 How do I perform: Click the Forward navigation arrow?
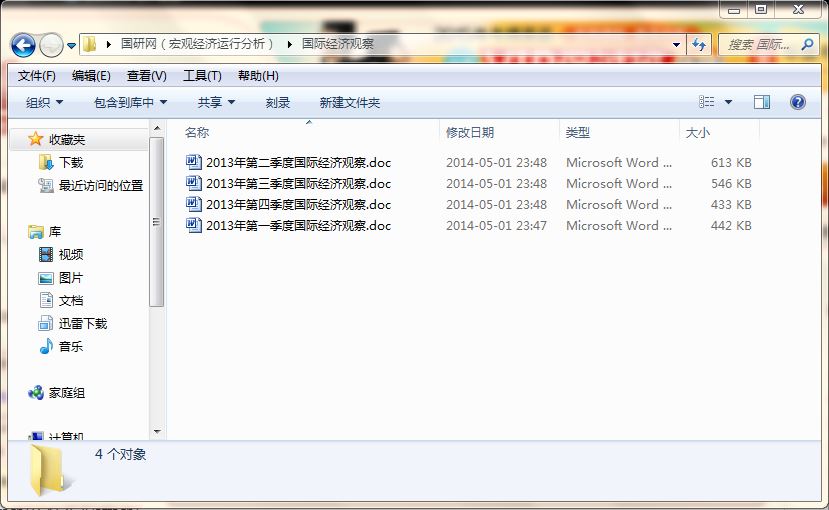pyautogui.click(x=51, y=45)
